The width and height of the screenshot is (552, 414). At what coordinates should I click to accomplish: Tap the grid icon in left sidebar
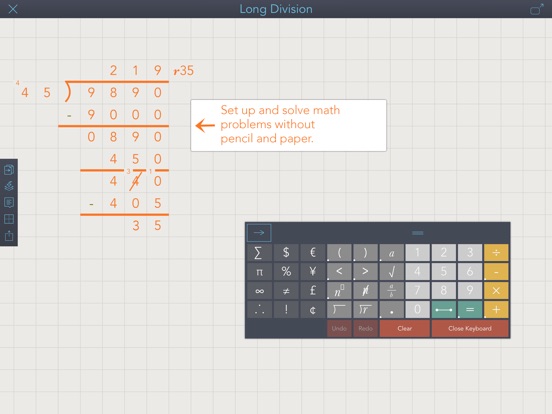pyautogui.click(x=9, y=219)
